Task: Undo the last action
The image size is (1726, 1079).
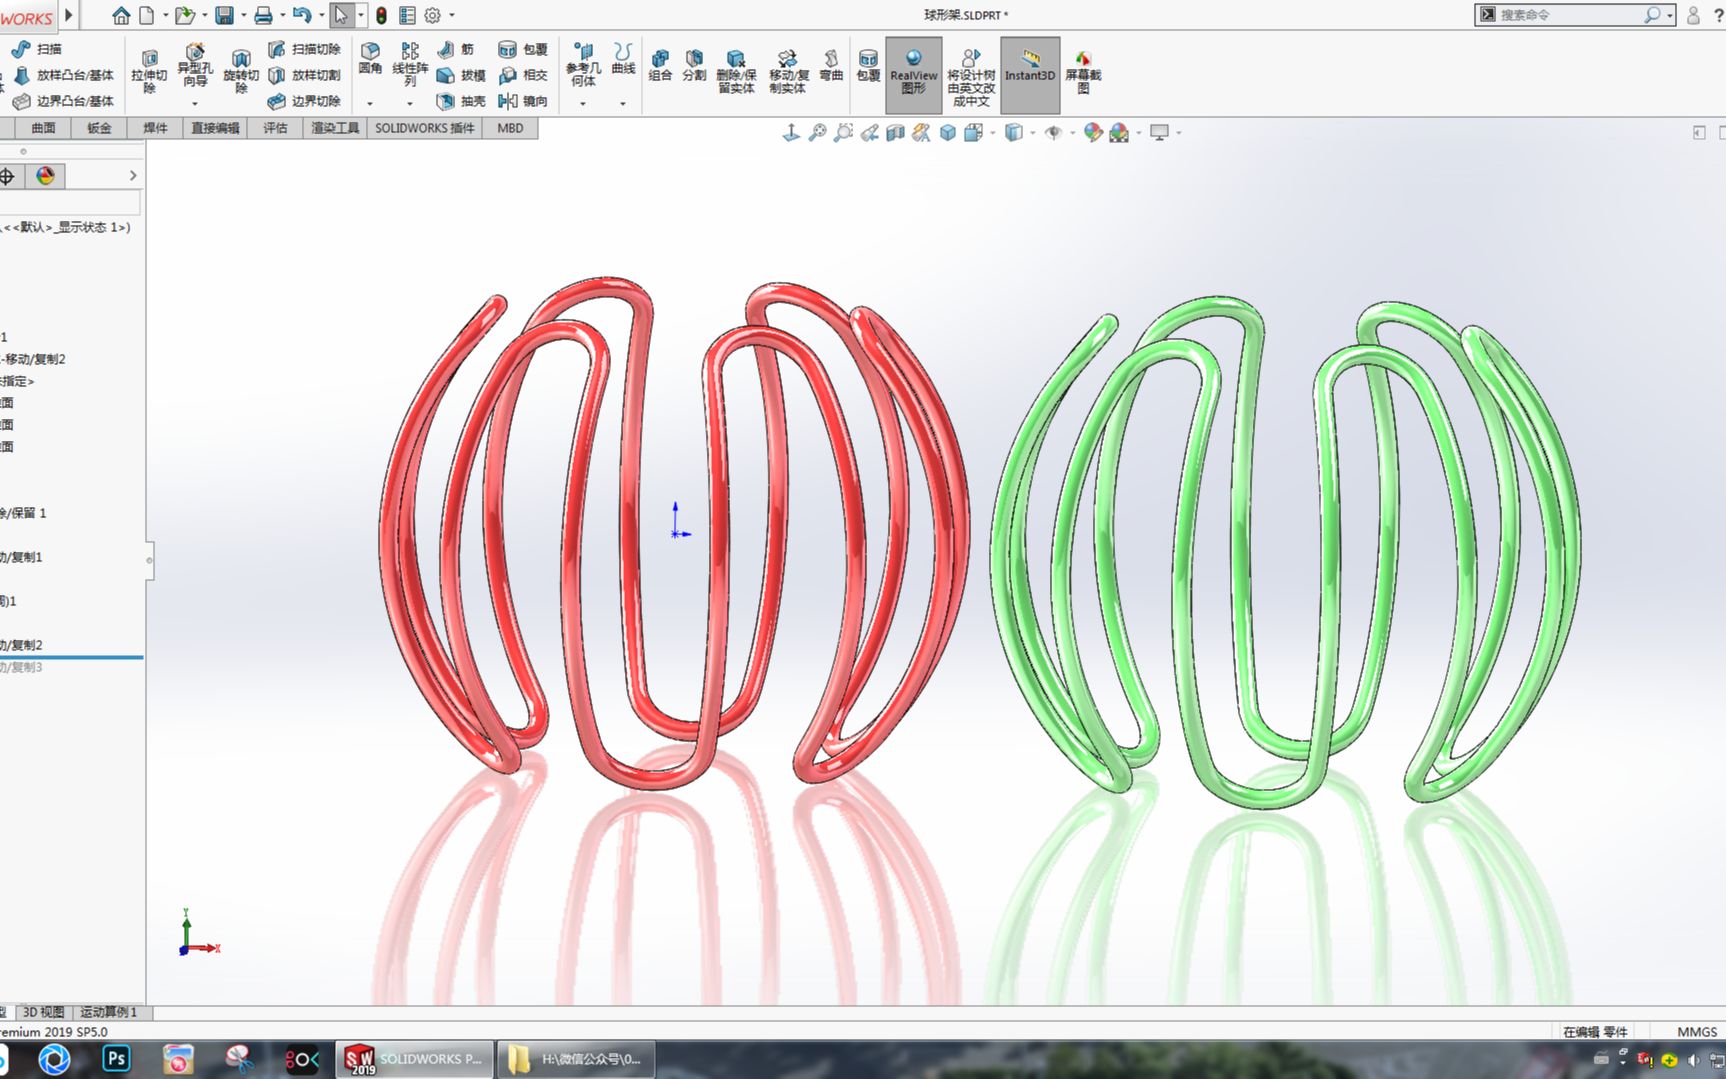Action: pyautogui.click(x=302, y=15)
